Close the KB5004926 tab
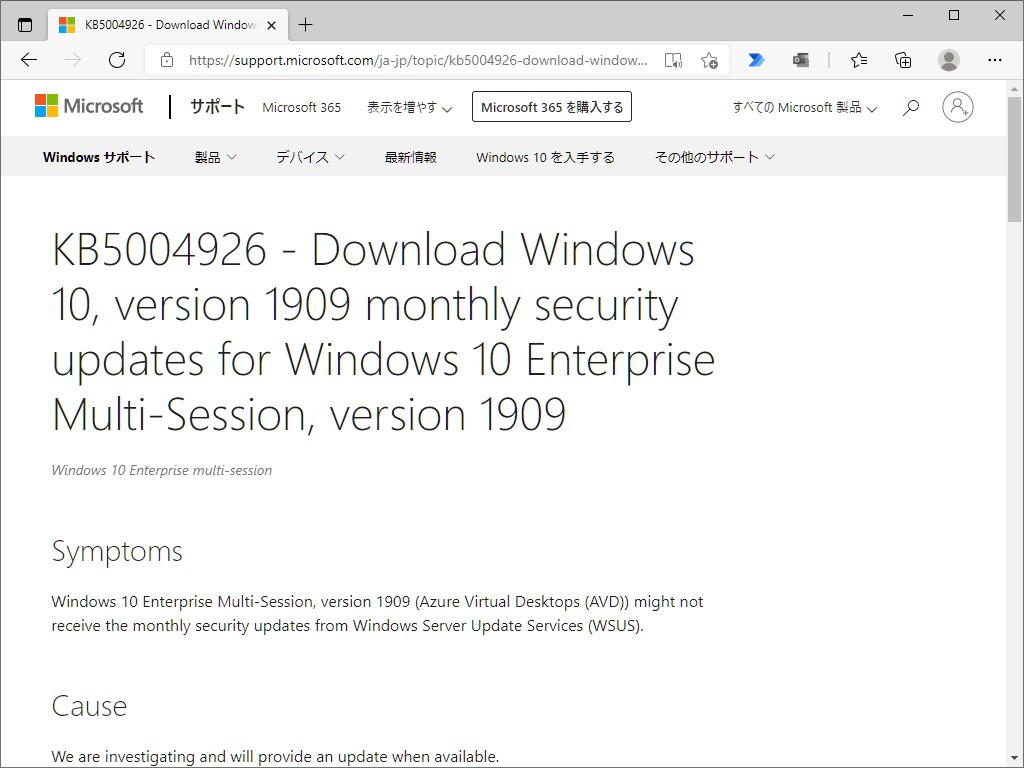 coord(272,25)
